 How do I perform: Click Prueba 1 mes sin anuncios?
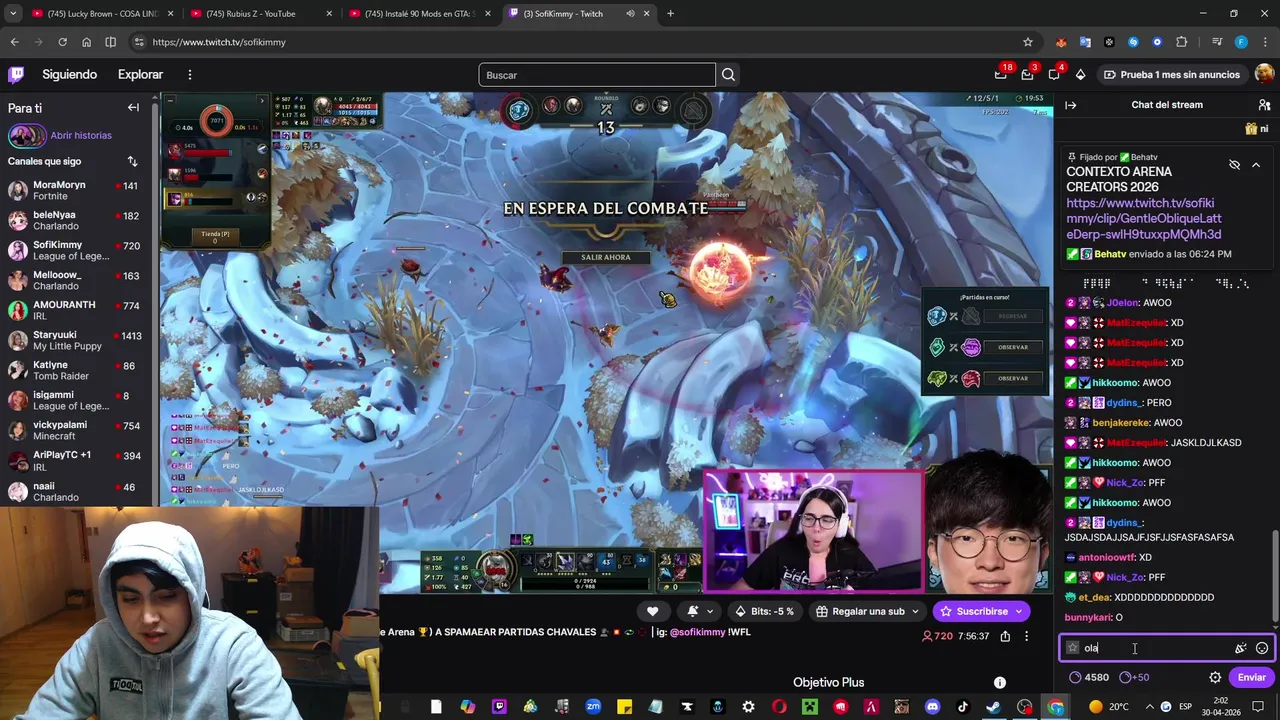1171,75
